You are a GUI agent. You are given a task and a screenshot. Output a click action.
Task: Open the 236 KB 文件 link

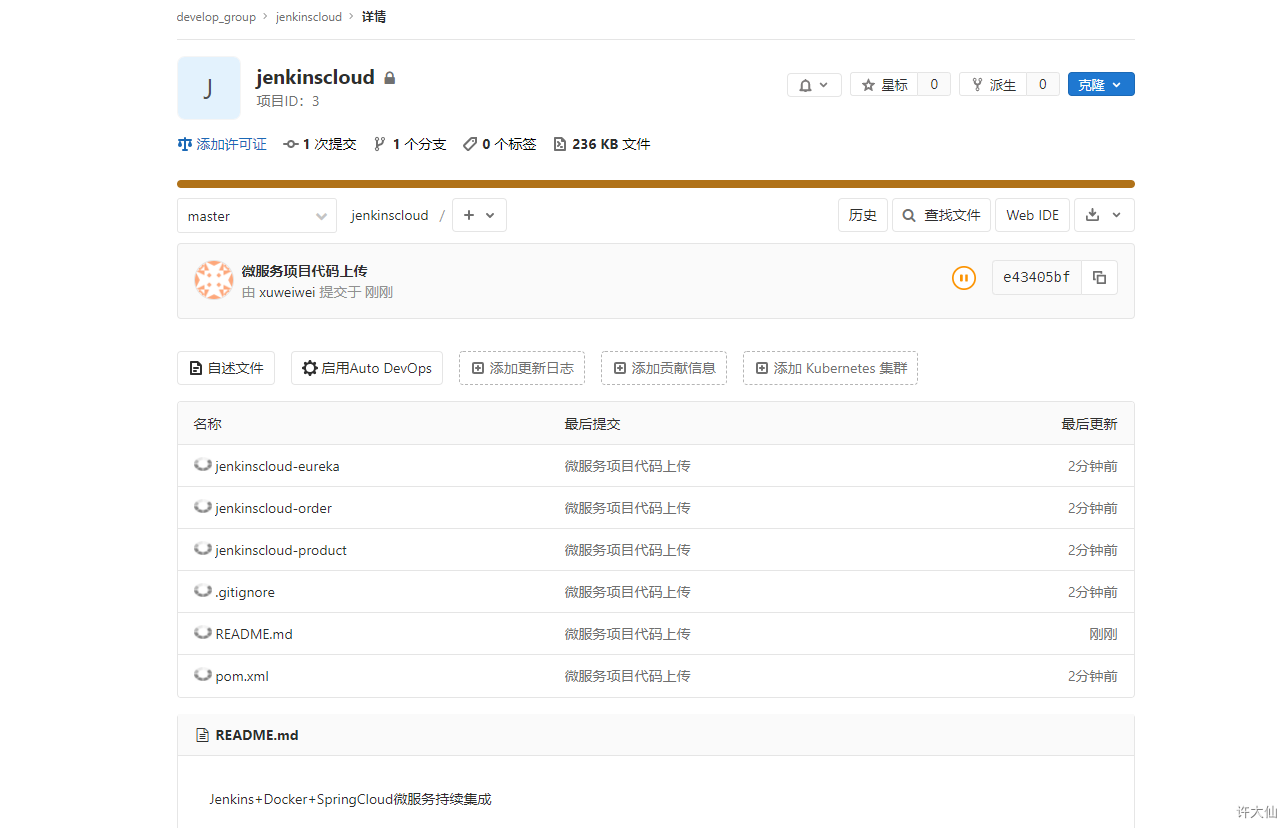pos(602,144)
